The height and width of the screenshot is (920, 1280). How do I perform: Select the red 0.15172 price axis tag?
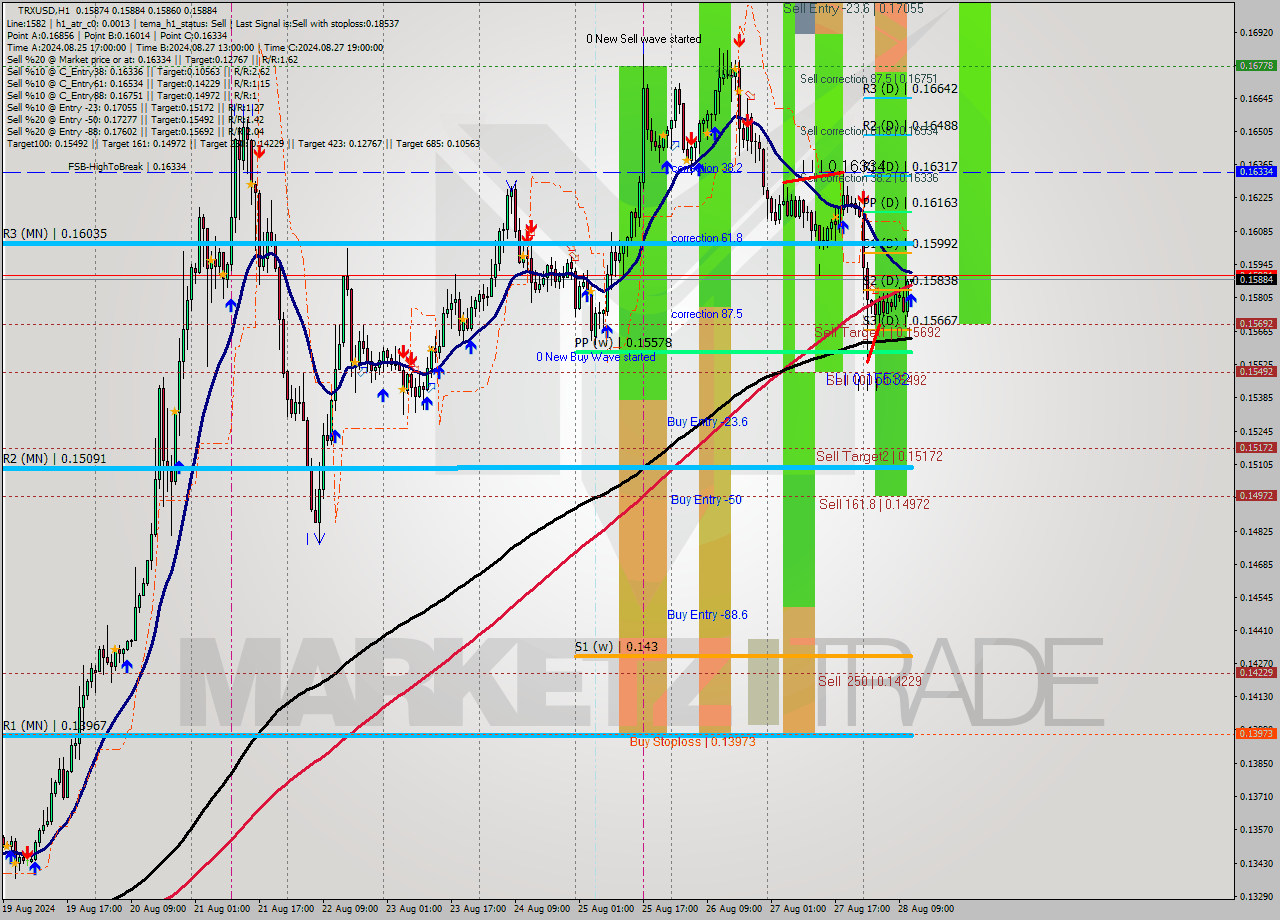tap(1255, 448)
